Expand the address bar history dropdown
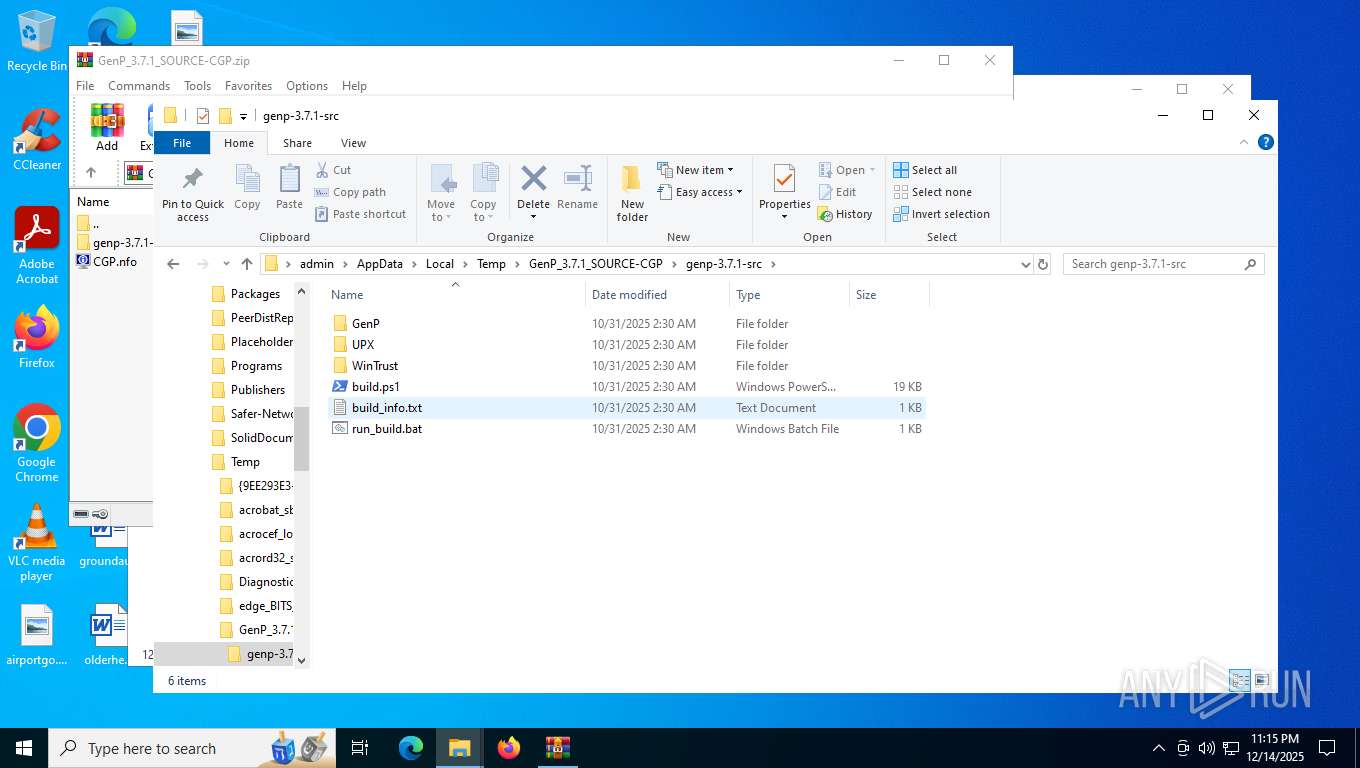The width and height of the screenshot is (1360, 768). (1025, 264)
